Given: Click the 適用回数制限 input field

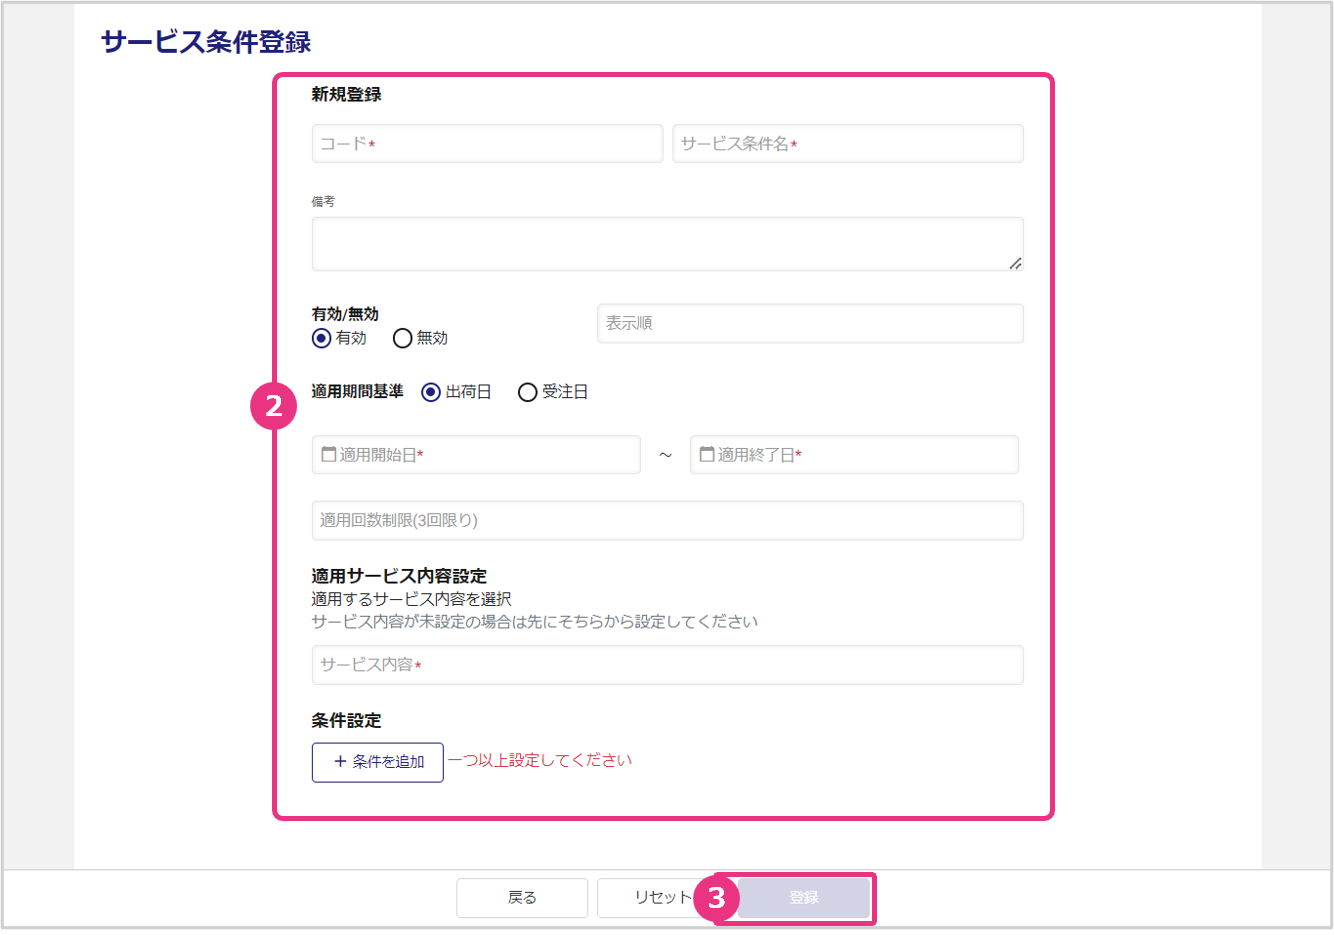Looking at the screenshot, I should point(667,521).
